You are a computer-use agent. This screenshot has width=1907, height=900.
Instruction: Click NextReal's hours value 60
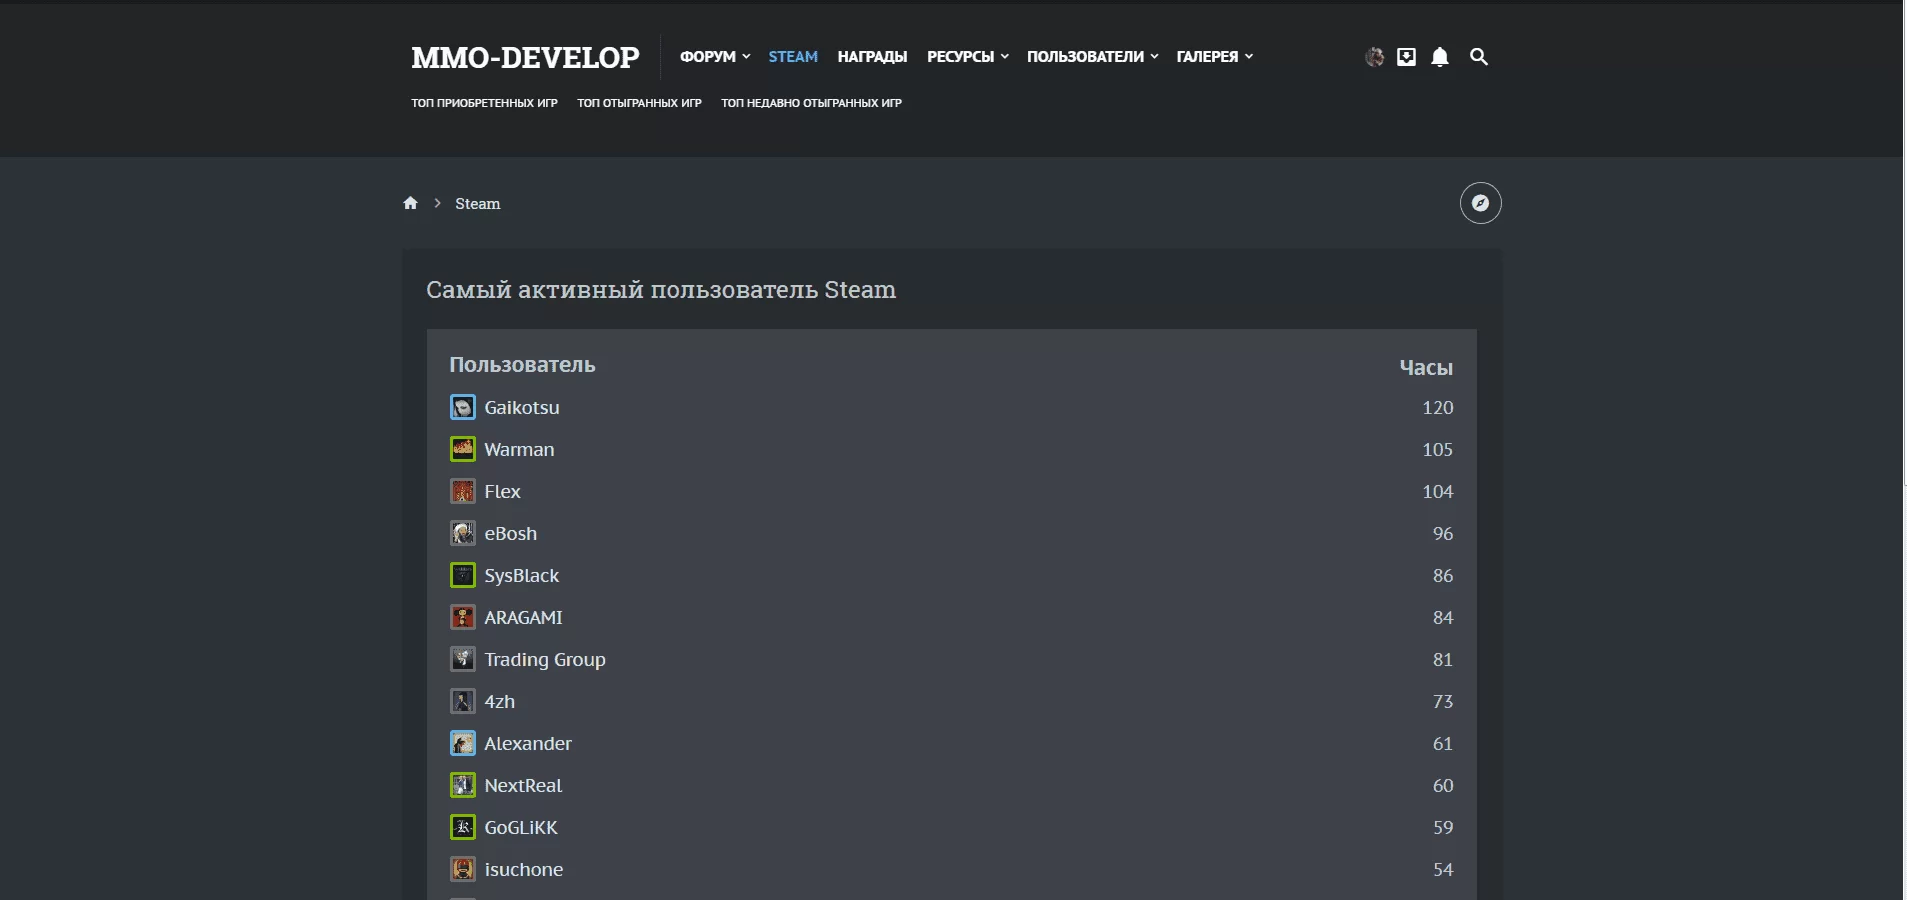coord(1443,785)
